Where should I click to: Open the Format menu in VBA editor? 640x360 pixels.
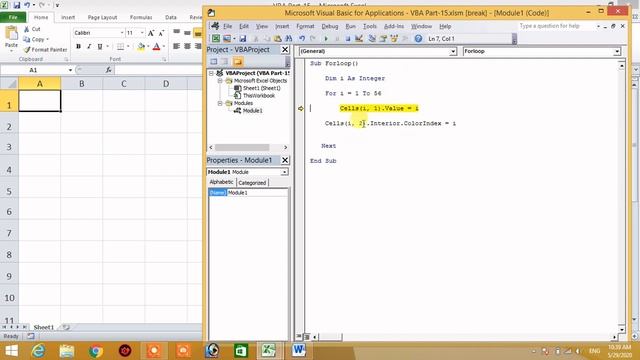(x=305, y=26)
